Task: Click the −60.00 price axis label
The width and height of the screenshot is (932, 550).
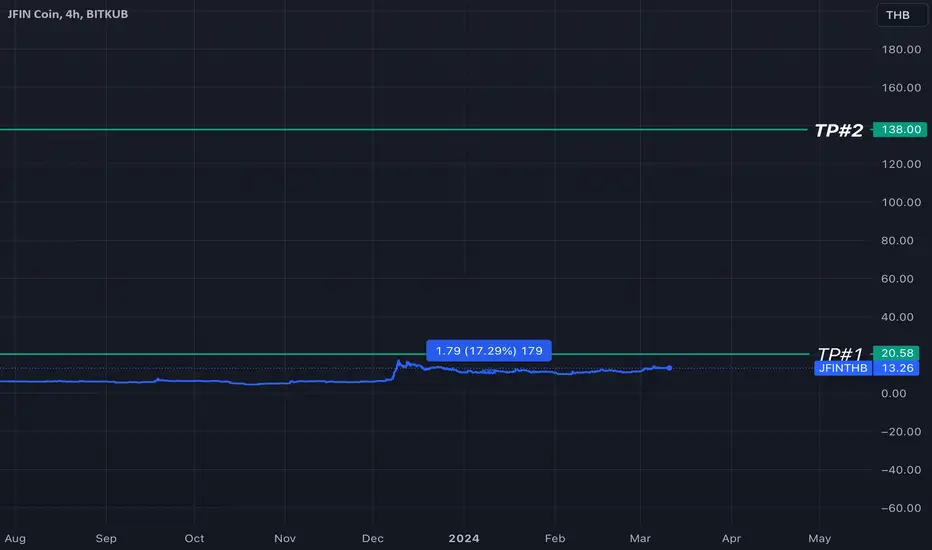Action: click(x=901, y=508)
